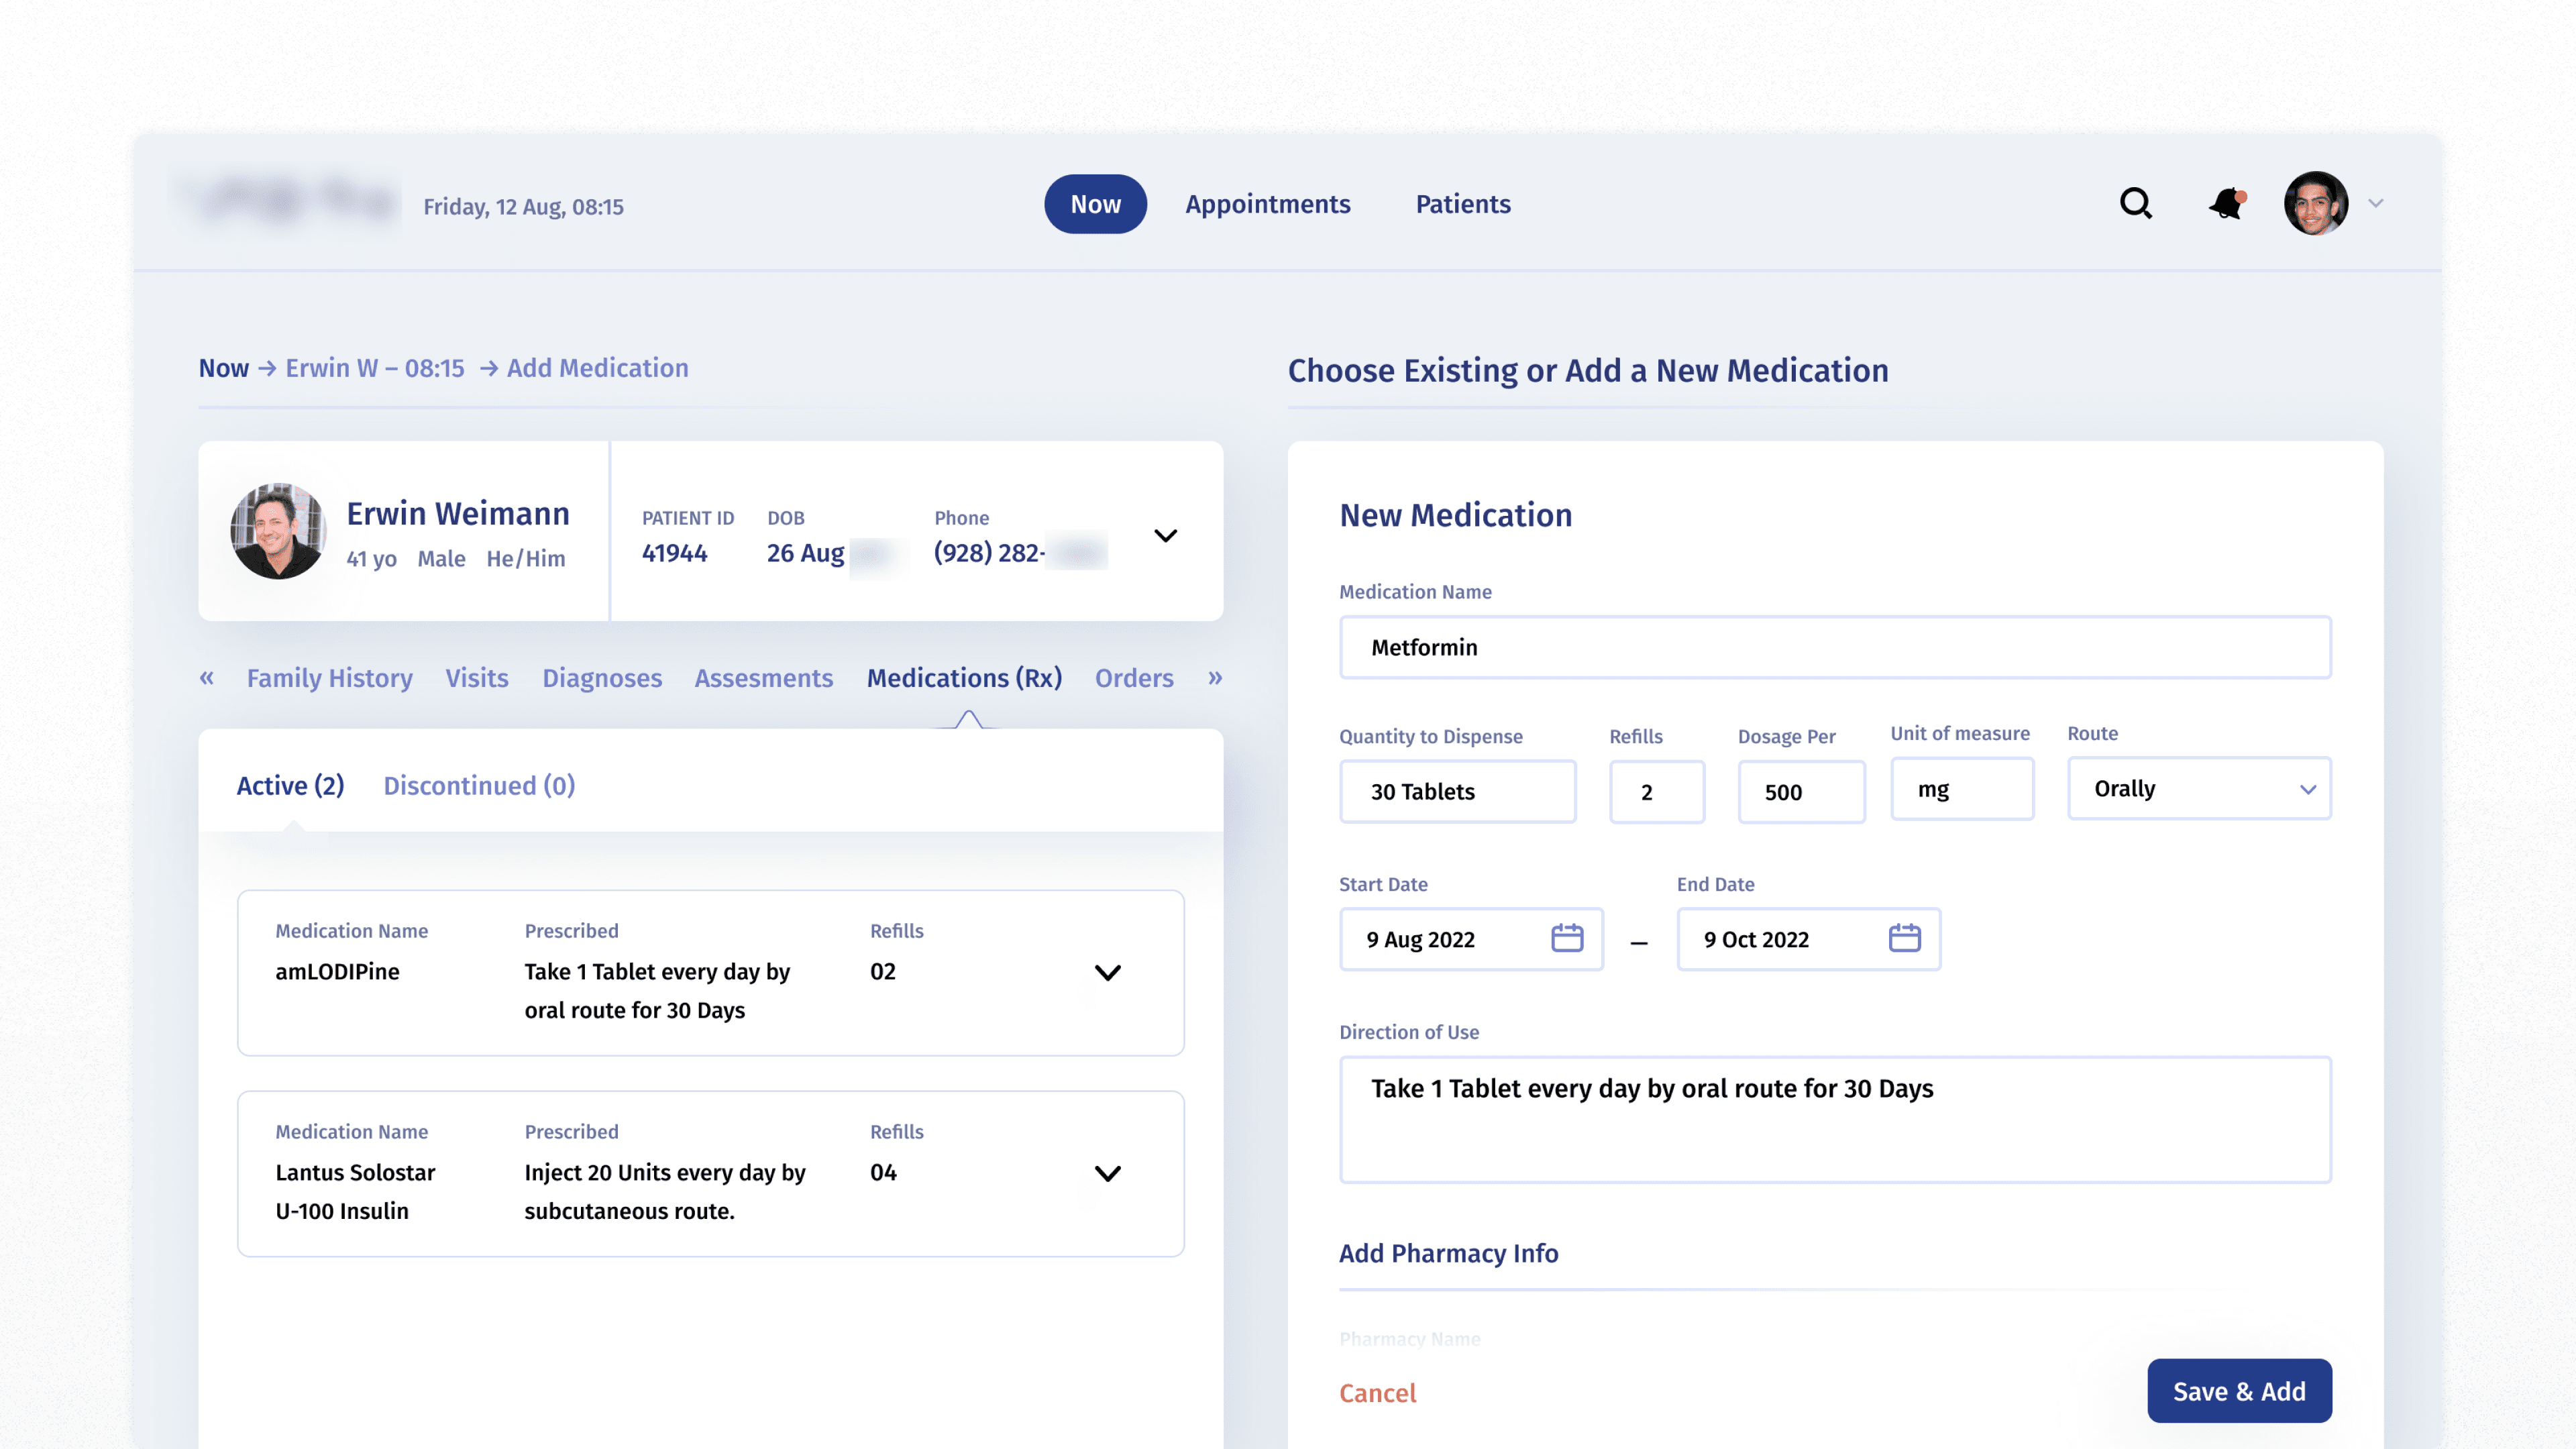
Task: Click the Lantus Solostar U-100 Insulin name
Action: [x=355, y=1192]
